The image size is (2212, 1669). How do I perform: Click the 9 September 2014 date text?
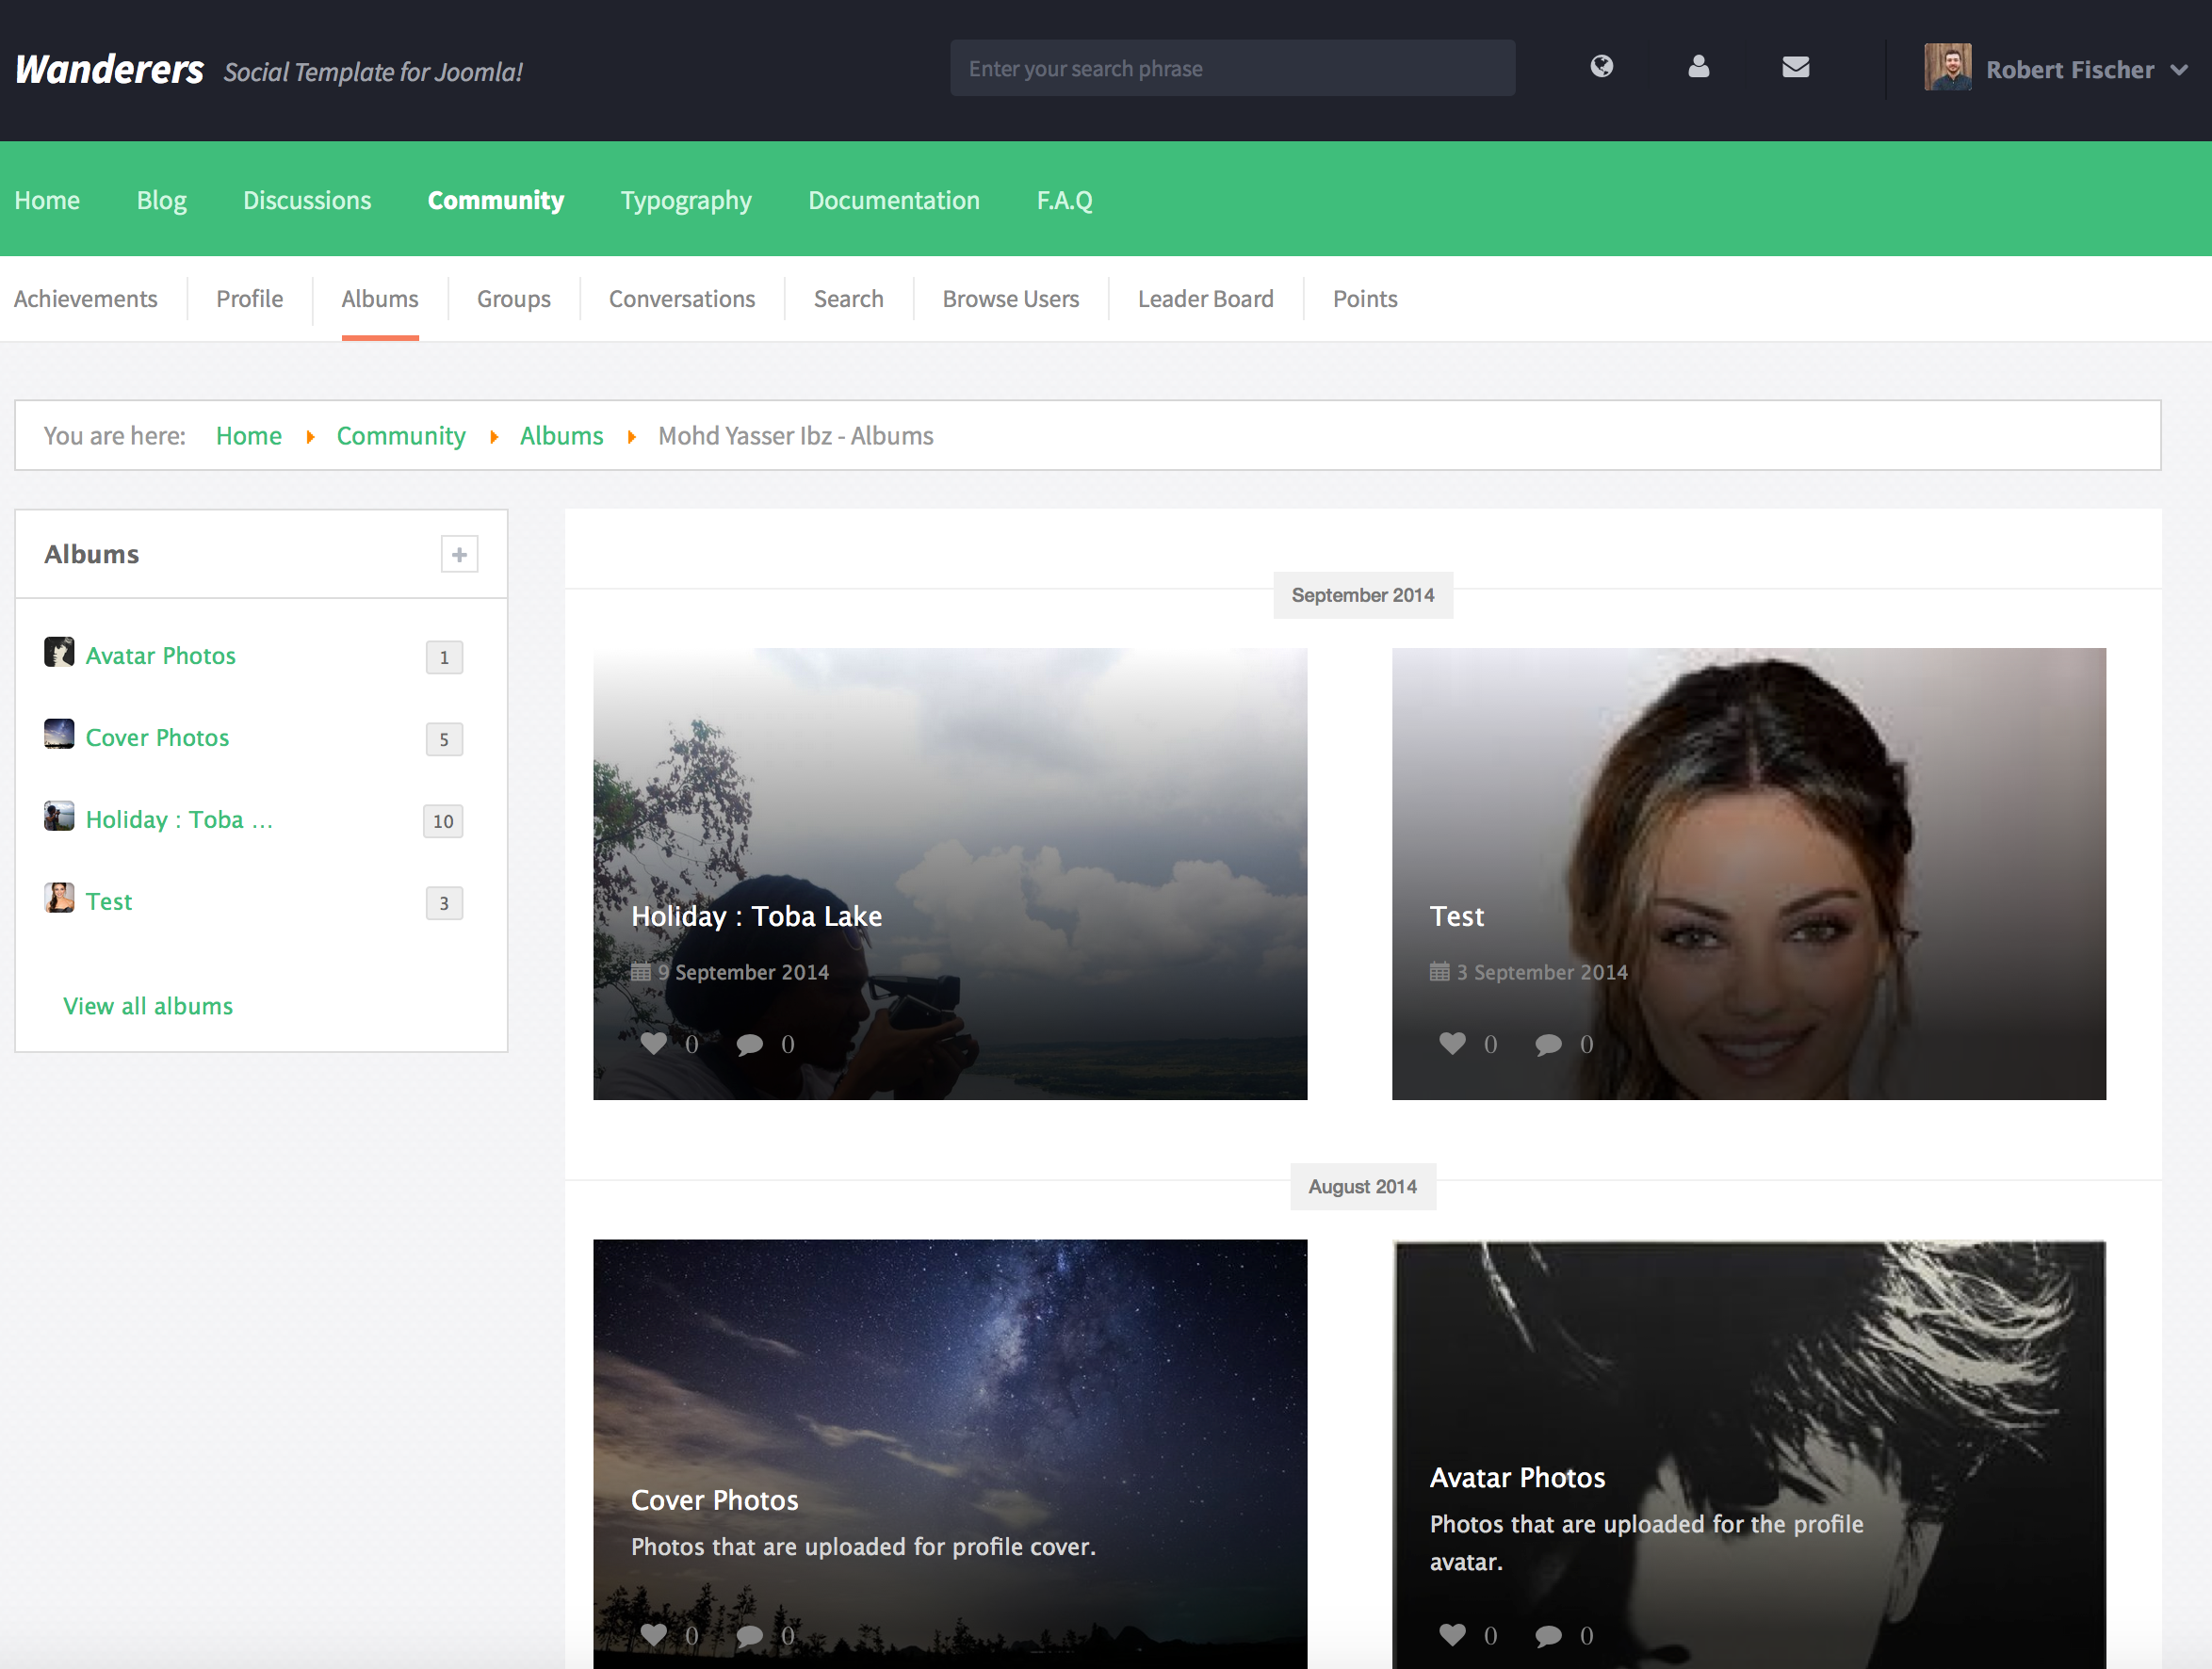(743, 972)
